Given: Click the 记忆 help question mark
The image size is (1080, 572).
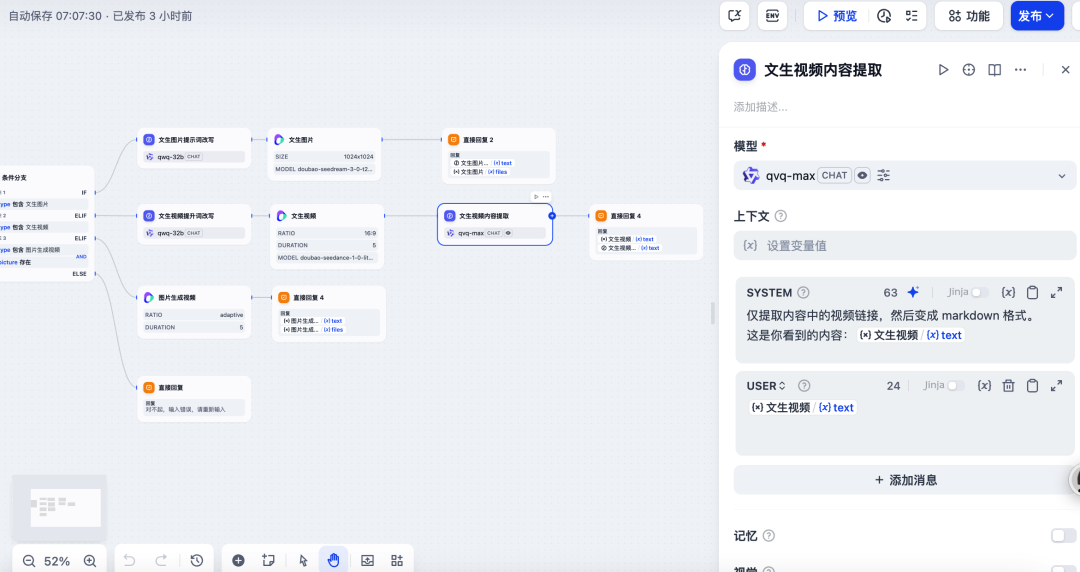Looking at the screenshot, I should pyautogui.click(x=769, y=535).
